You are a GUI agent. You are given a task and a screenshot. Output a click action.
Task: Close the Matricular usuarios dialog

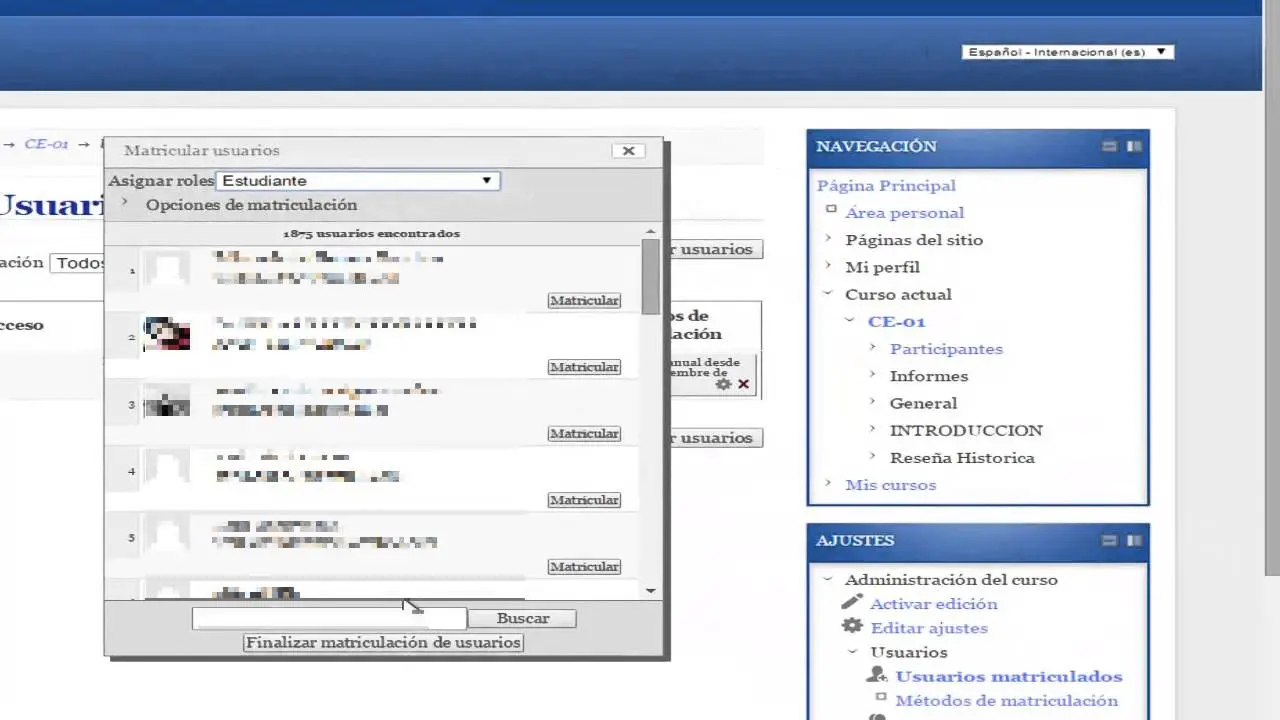pos(628,151)
